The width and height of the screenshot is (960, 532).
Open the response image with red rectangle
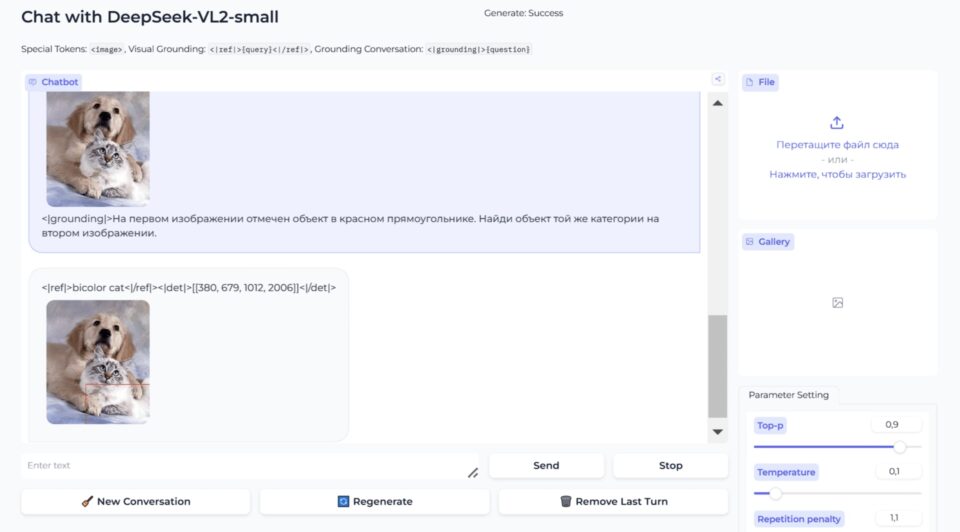pos(98,362)
